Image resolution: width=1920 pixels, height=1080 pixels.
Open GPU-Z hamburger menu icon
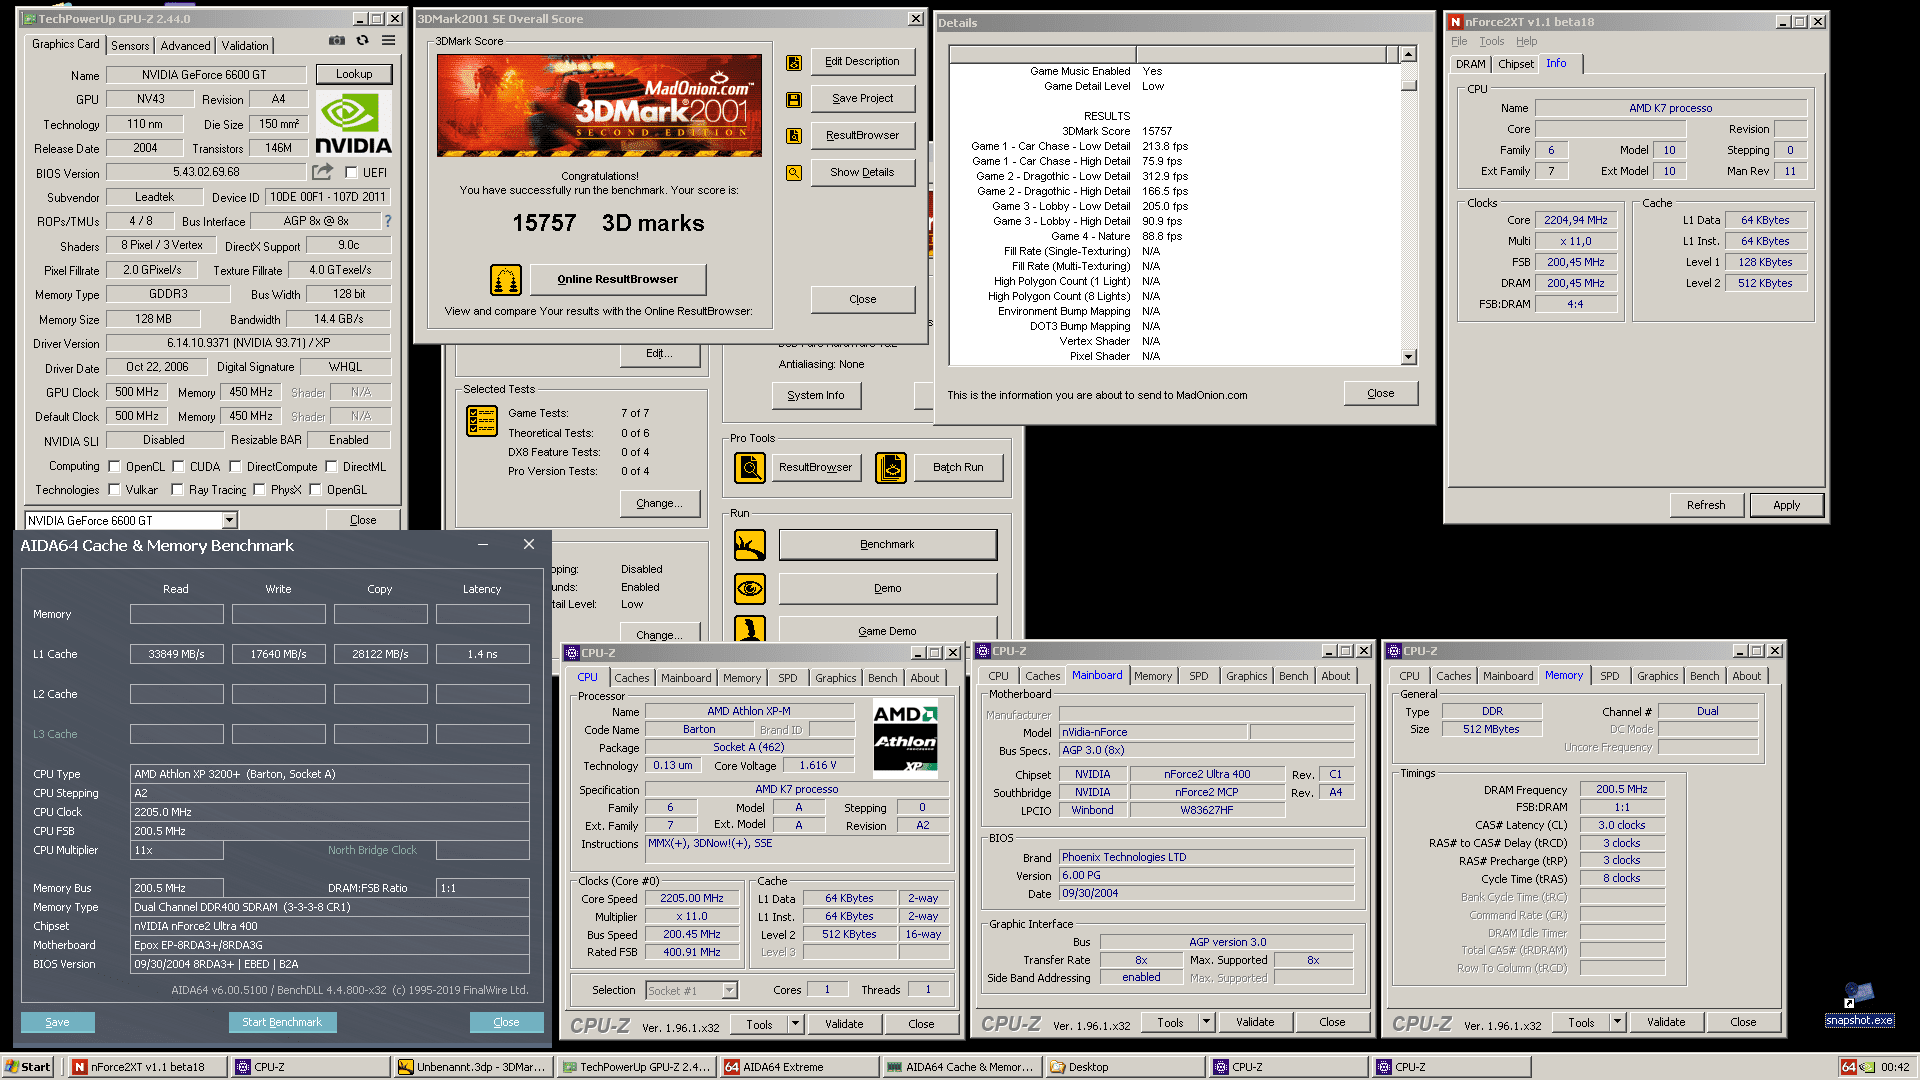(388, 41)
